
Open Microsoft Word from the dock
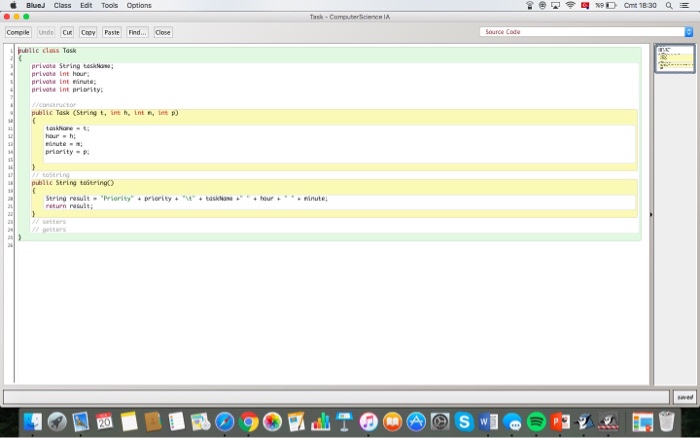click(488, 421)
